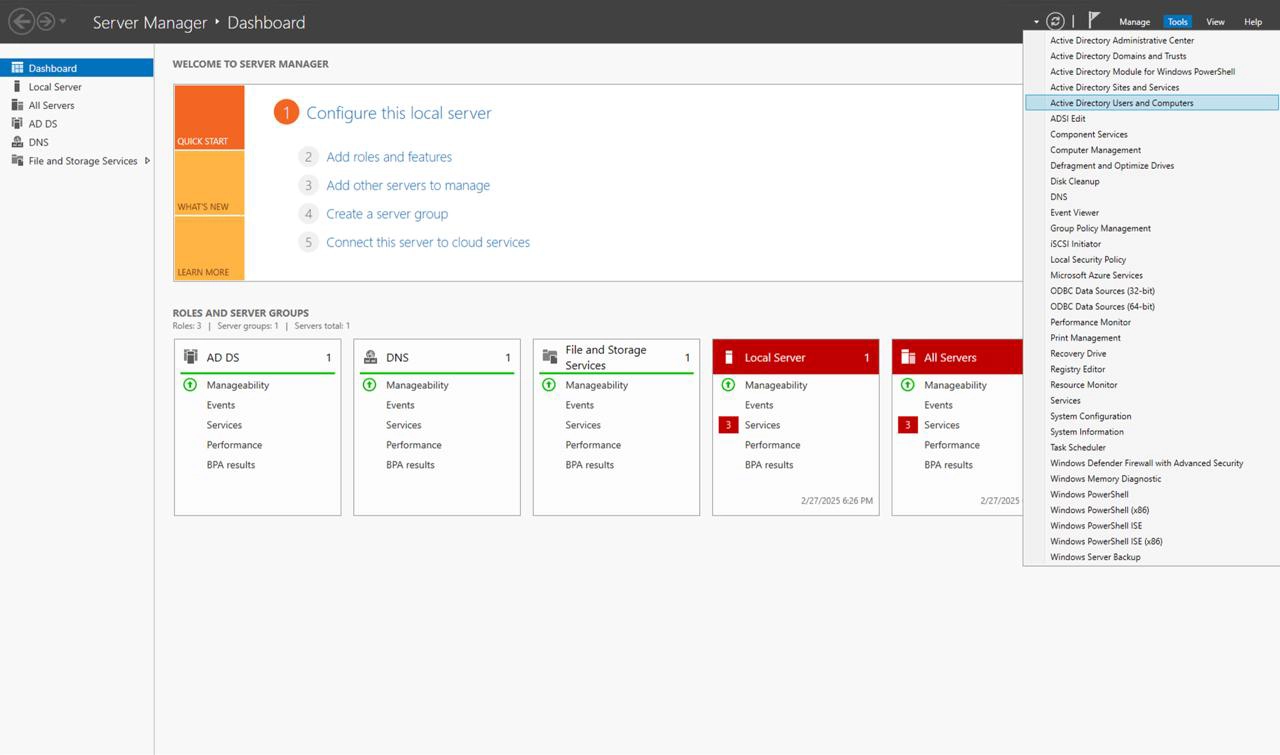Click green Manageability icon in DNS tile
This screenshot has height=755, width=1280.
click(x=369, y=385)
